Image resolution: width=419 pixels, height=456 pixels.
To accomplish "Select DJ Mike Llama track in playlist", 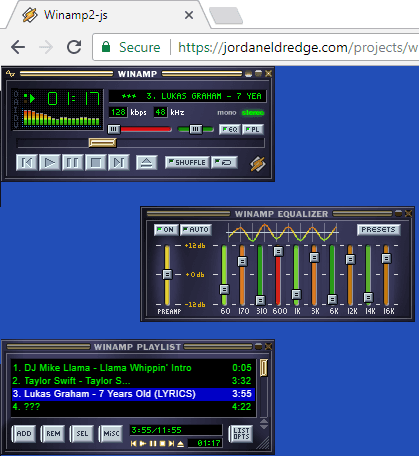I will pos(133,368).
